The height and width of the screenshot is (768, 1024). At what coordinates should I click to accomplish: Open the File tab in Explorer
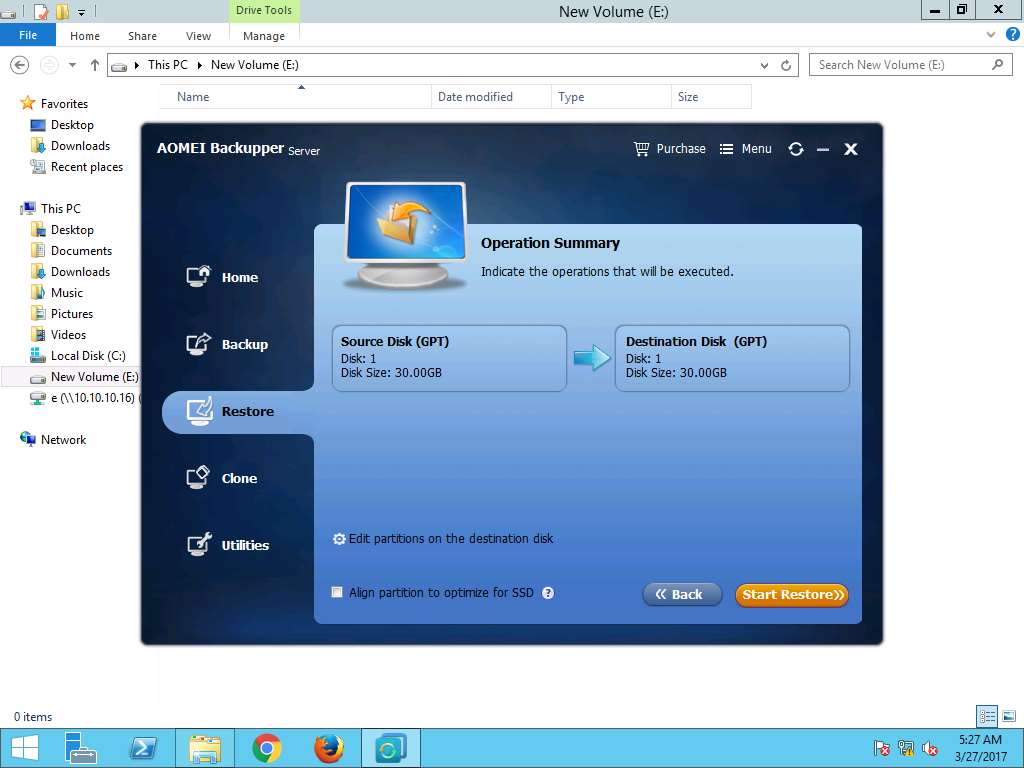point(28,35)
